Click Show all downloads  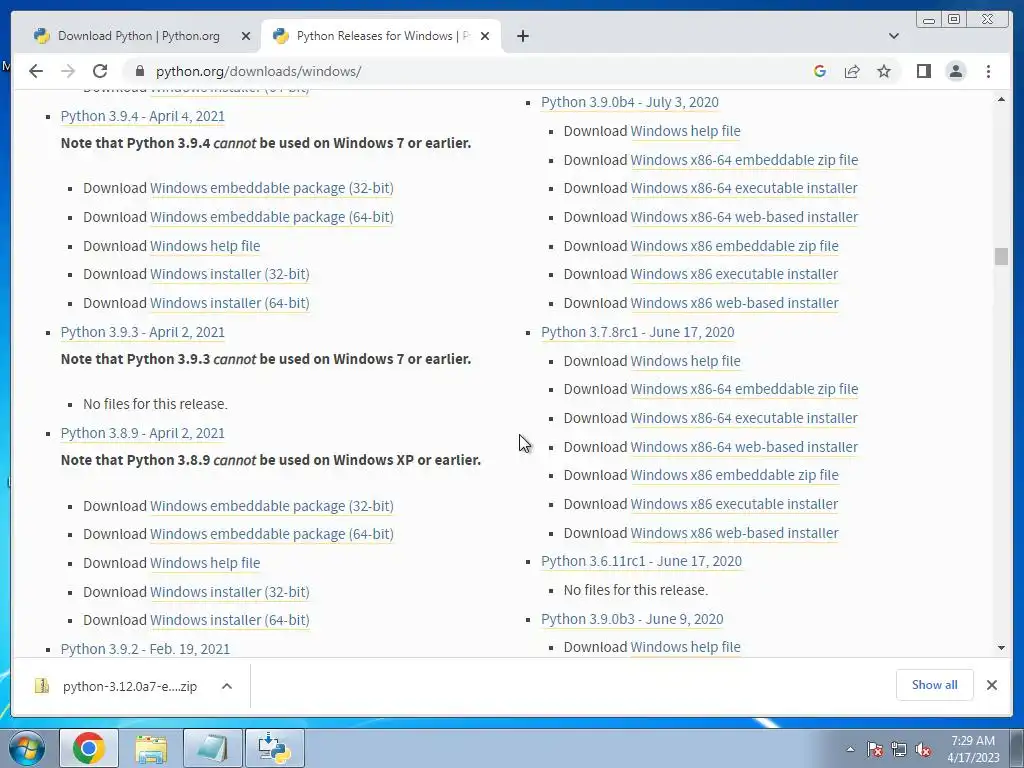[935, 684]
